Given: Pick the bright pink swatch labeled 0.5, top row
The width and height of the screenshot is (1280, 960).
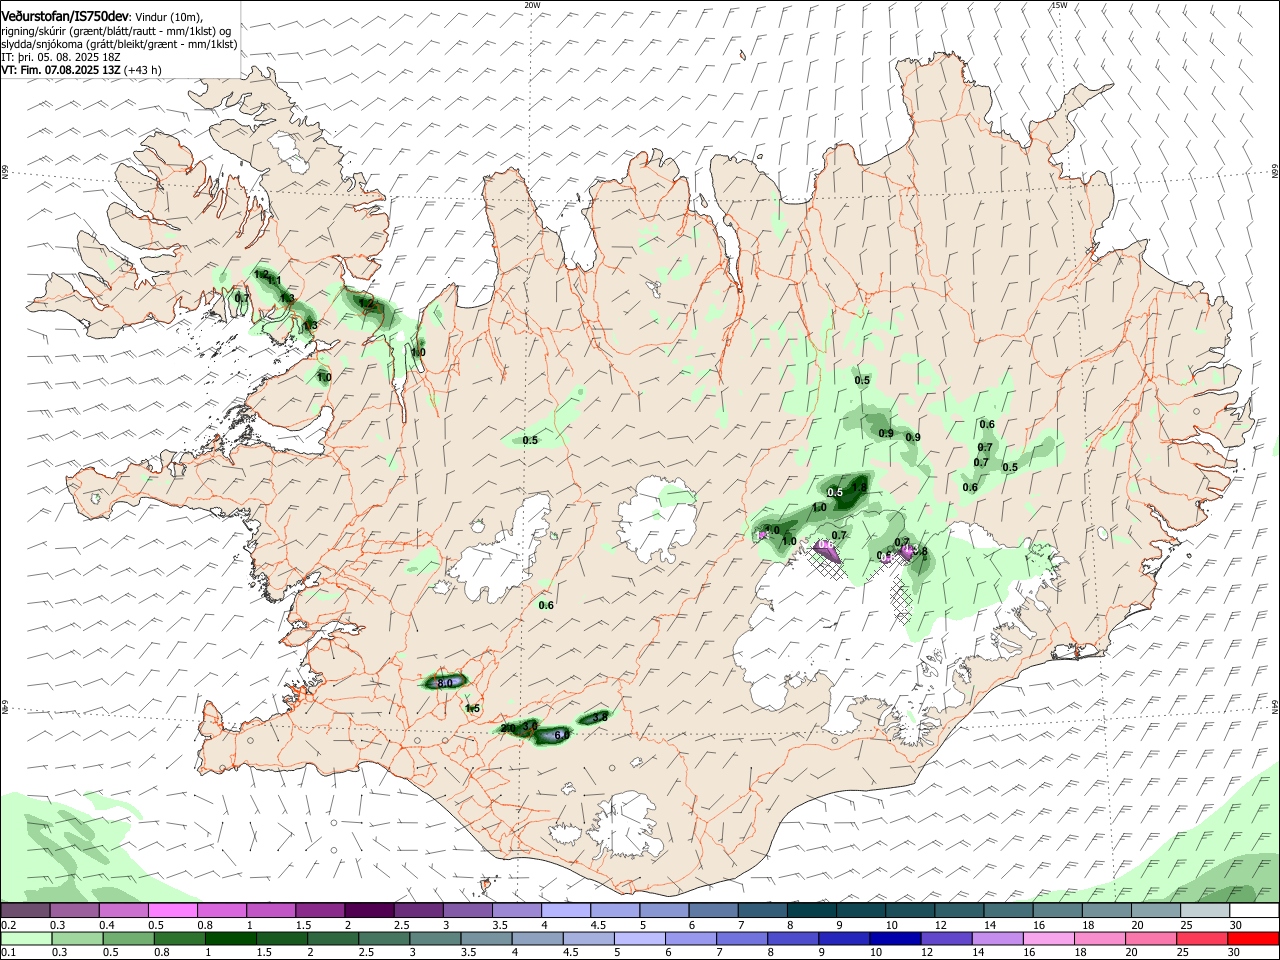Looking at the screenshot, I should 172,910.
